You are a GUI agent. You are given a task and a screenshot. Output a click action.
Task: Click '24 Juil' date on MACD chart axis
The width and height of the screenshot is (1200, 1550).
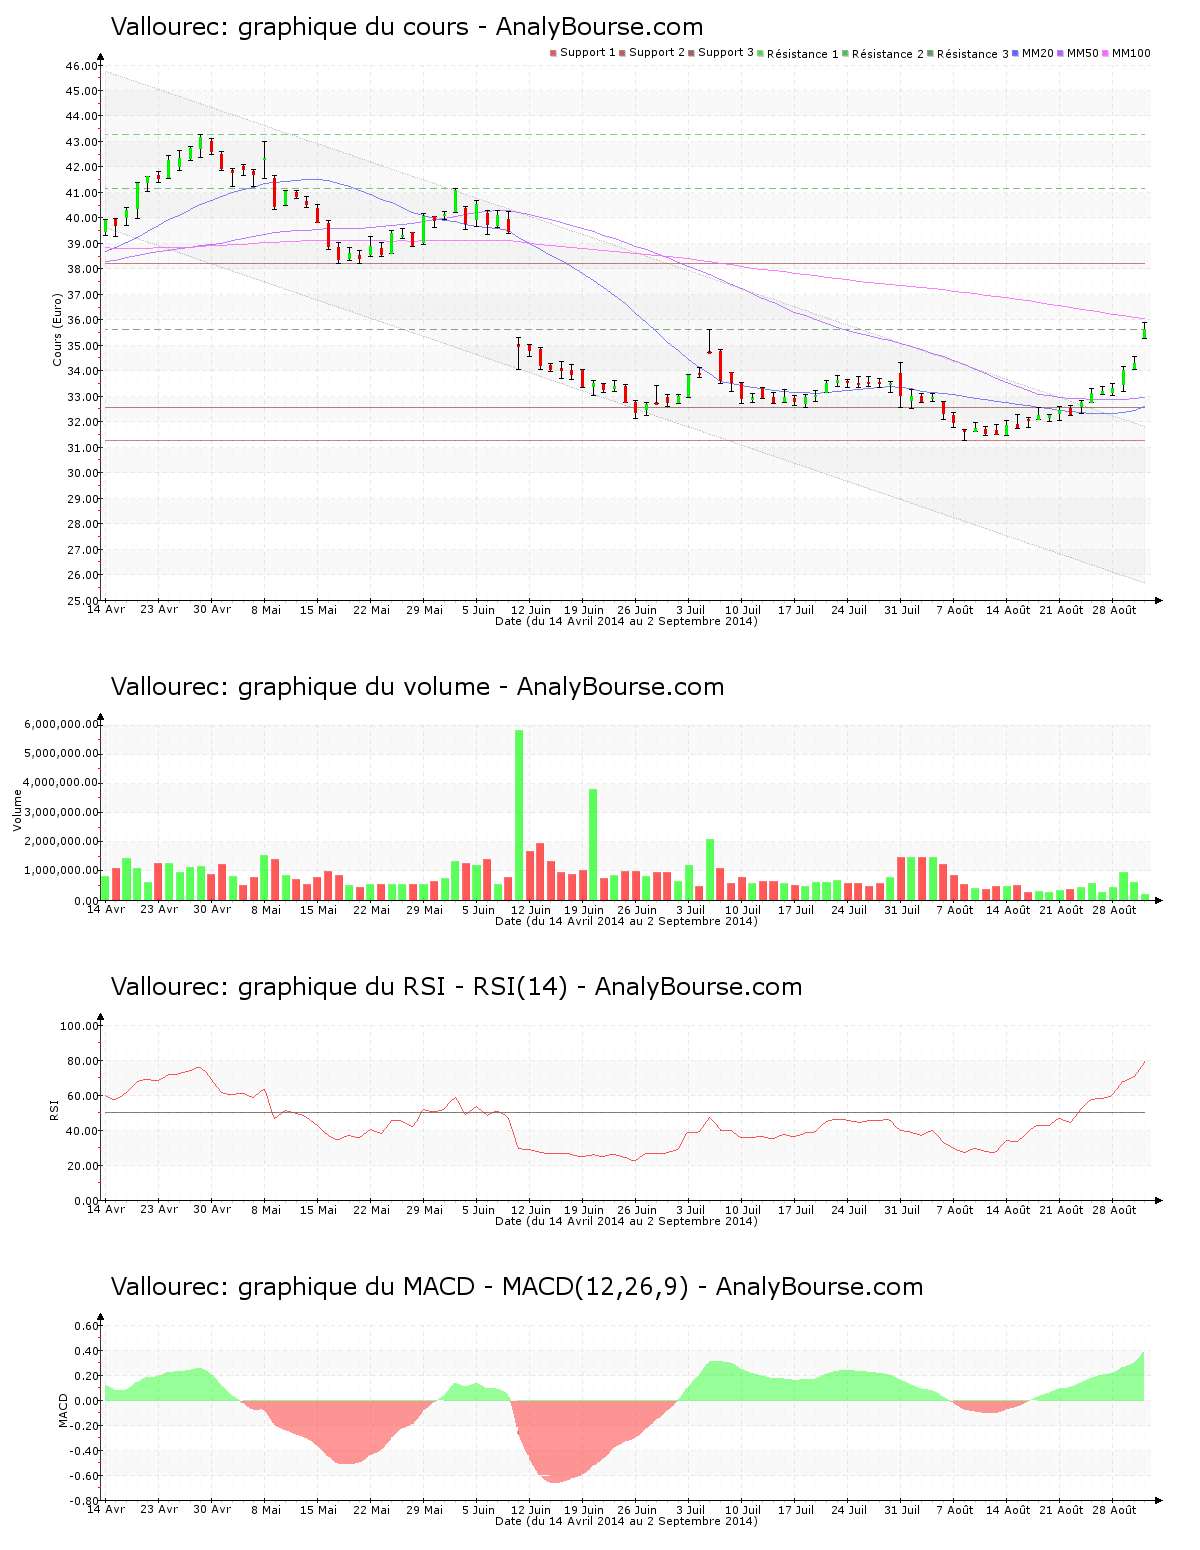[849, 1510]
